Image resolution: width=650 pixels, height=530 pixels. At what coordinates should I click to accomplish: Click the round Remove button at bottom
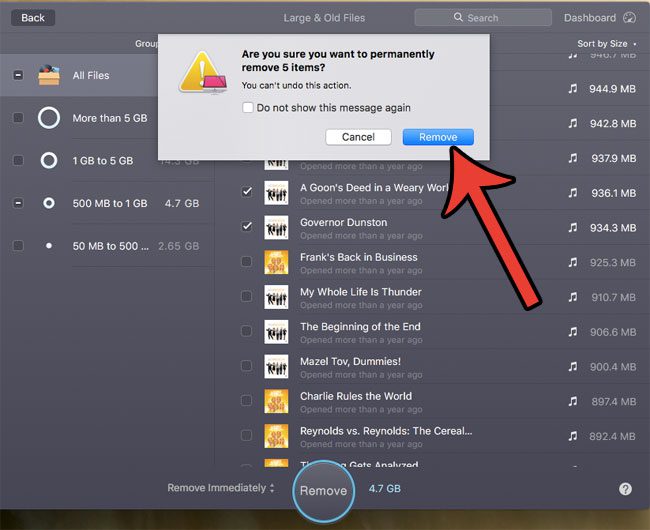(323, 491)
